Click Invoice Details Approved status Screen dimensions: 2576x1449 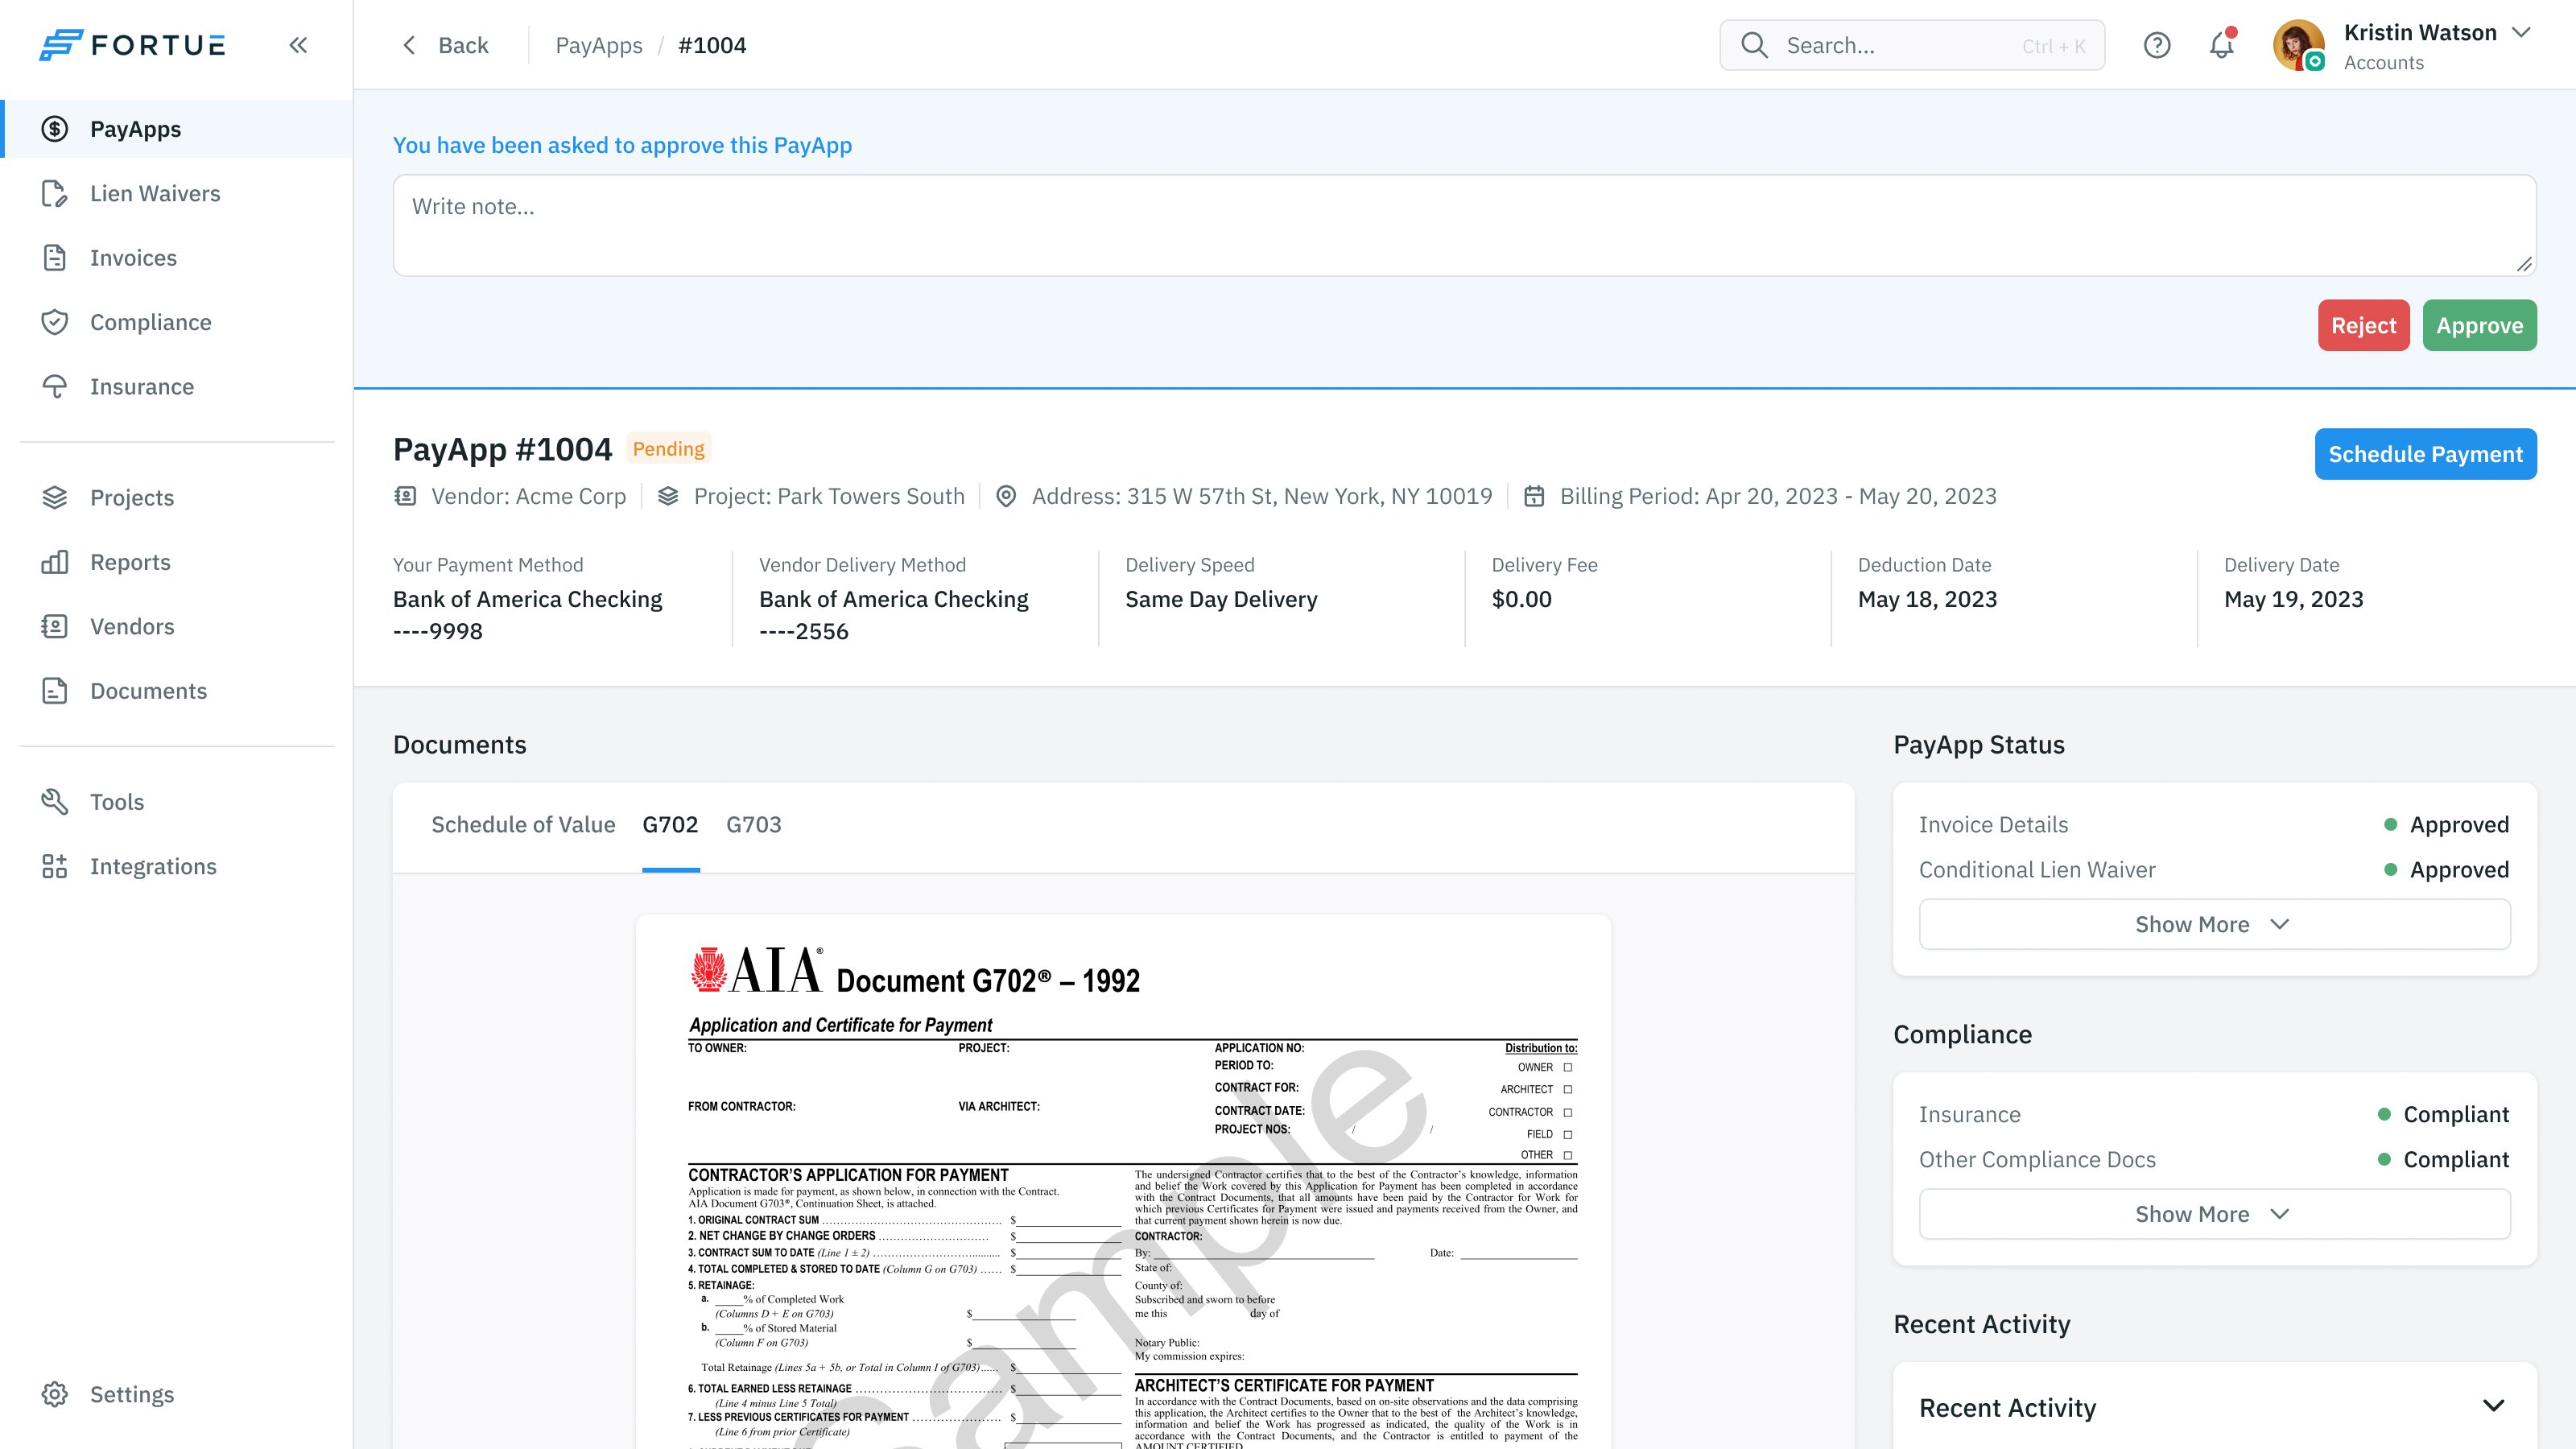pos(2446,825)
